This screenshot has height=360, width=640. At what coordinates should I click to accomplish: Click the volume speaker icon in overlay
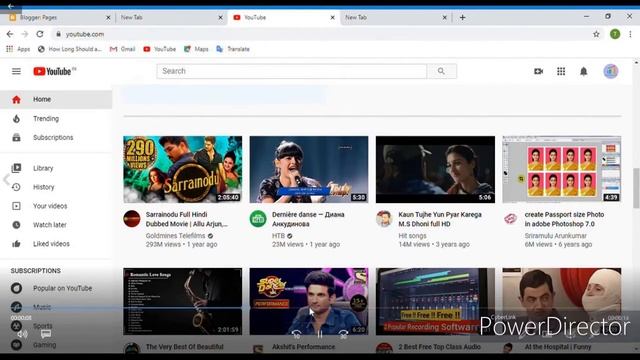(22, 334)
